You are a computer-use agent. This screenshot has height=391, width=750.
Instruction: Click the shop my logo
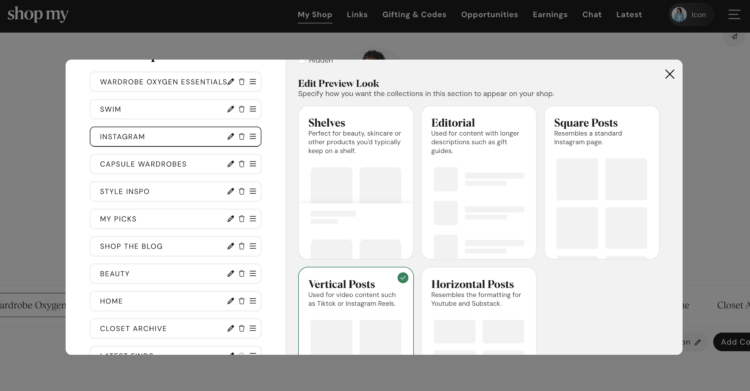tap(38, 14)
